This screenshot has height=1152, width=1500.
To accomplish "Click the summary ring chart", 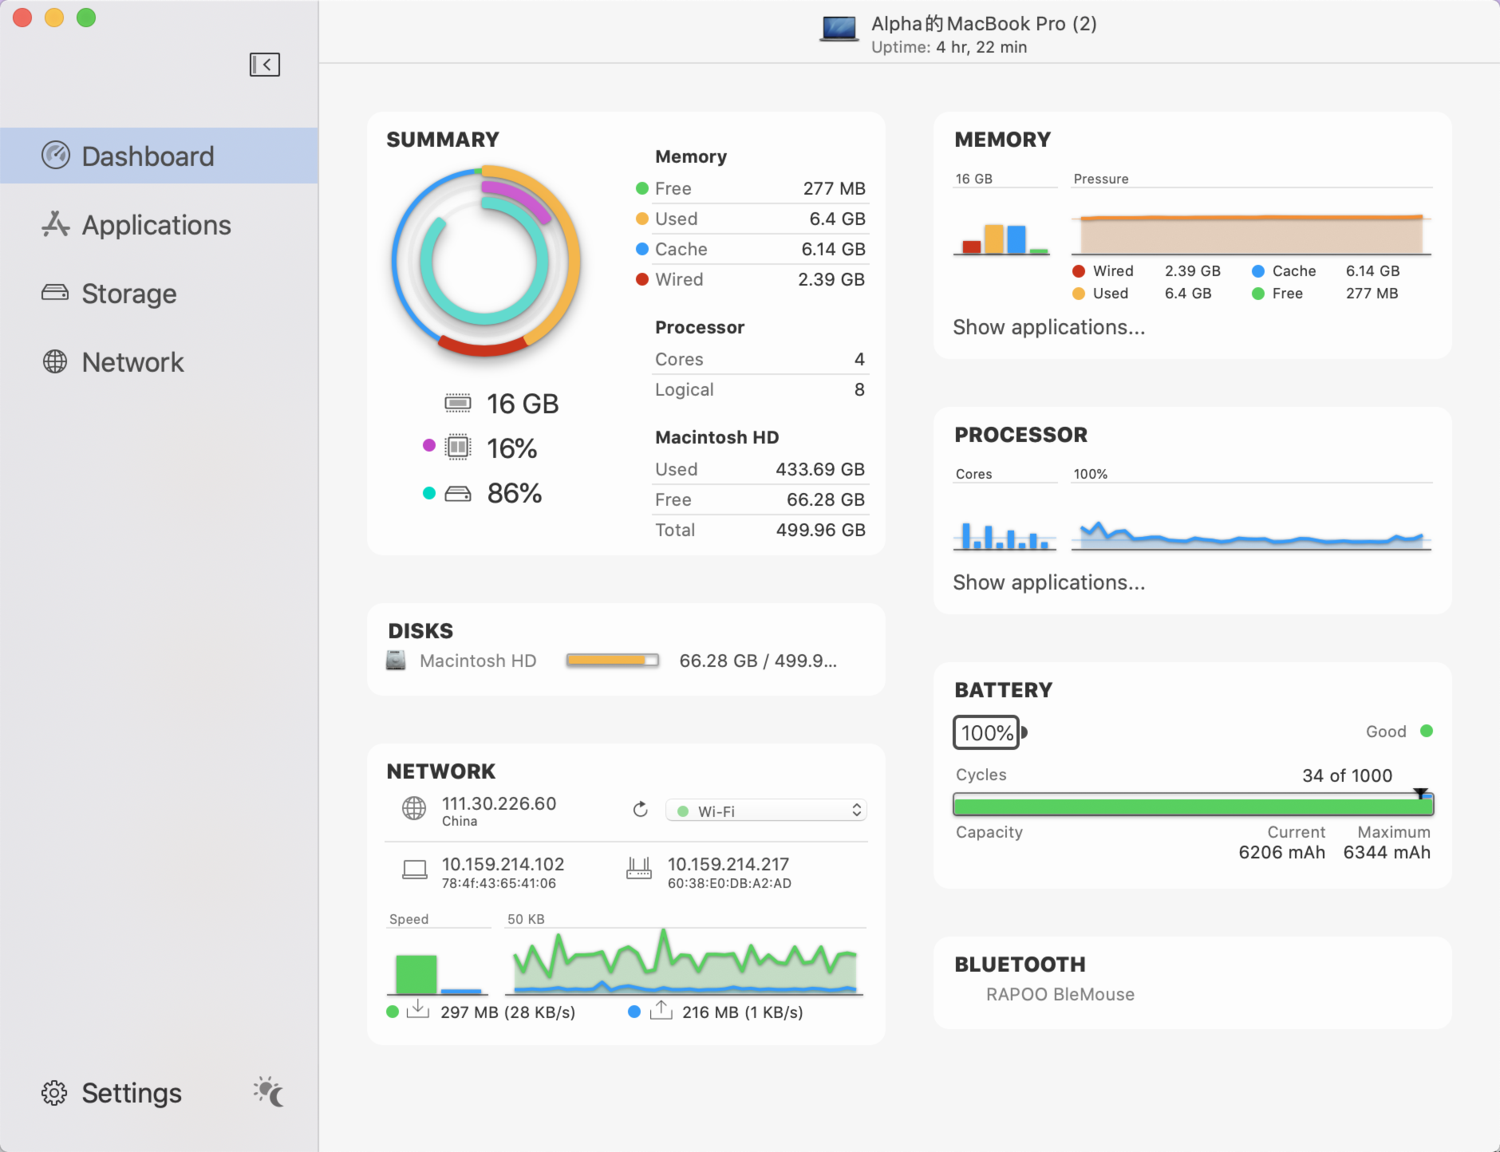I will click(x=485, y=262).
